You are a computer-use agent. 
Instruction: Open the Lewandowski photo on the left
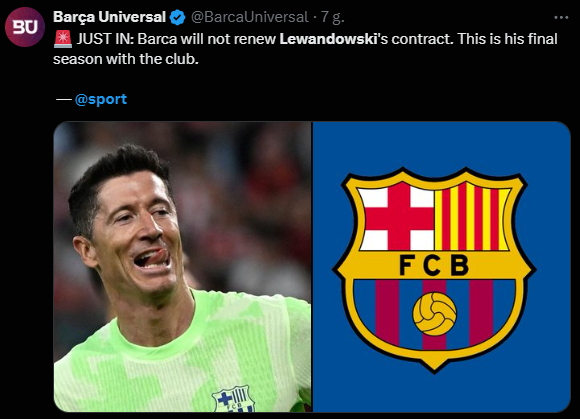(x=182, y=267)
